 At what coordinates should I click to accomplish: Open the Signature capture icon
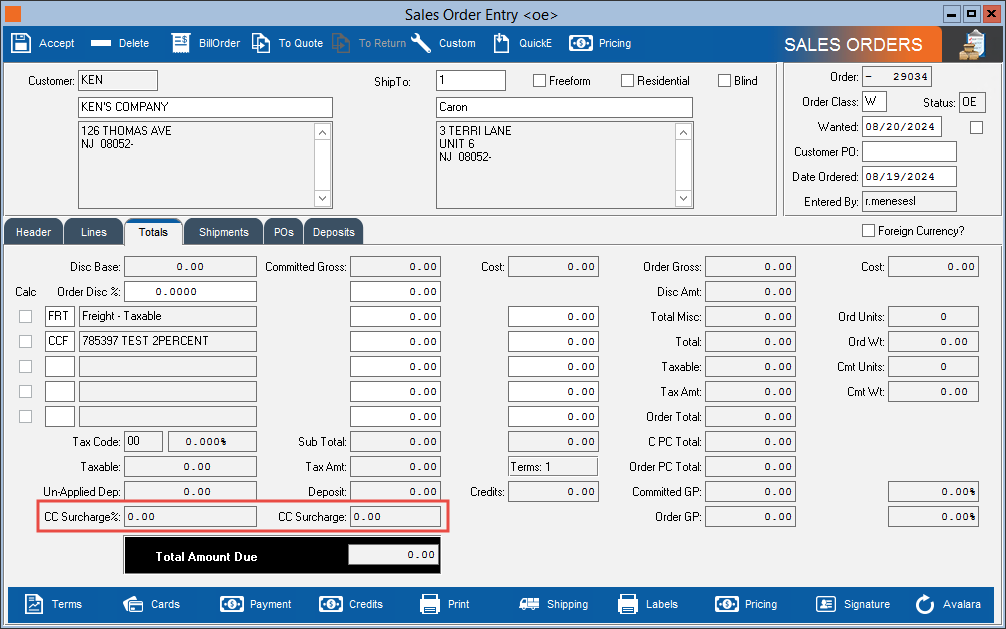click(826, 604)
